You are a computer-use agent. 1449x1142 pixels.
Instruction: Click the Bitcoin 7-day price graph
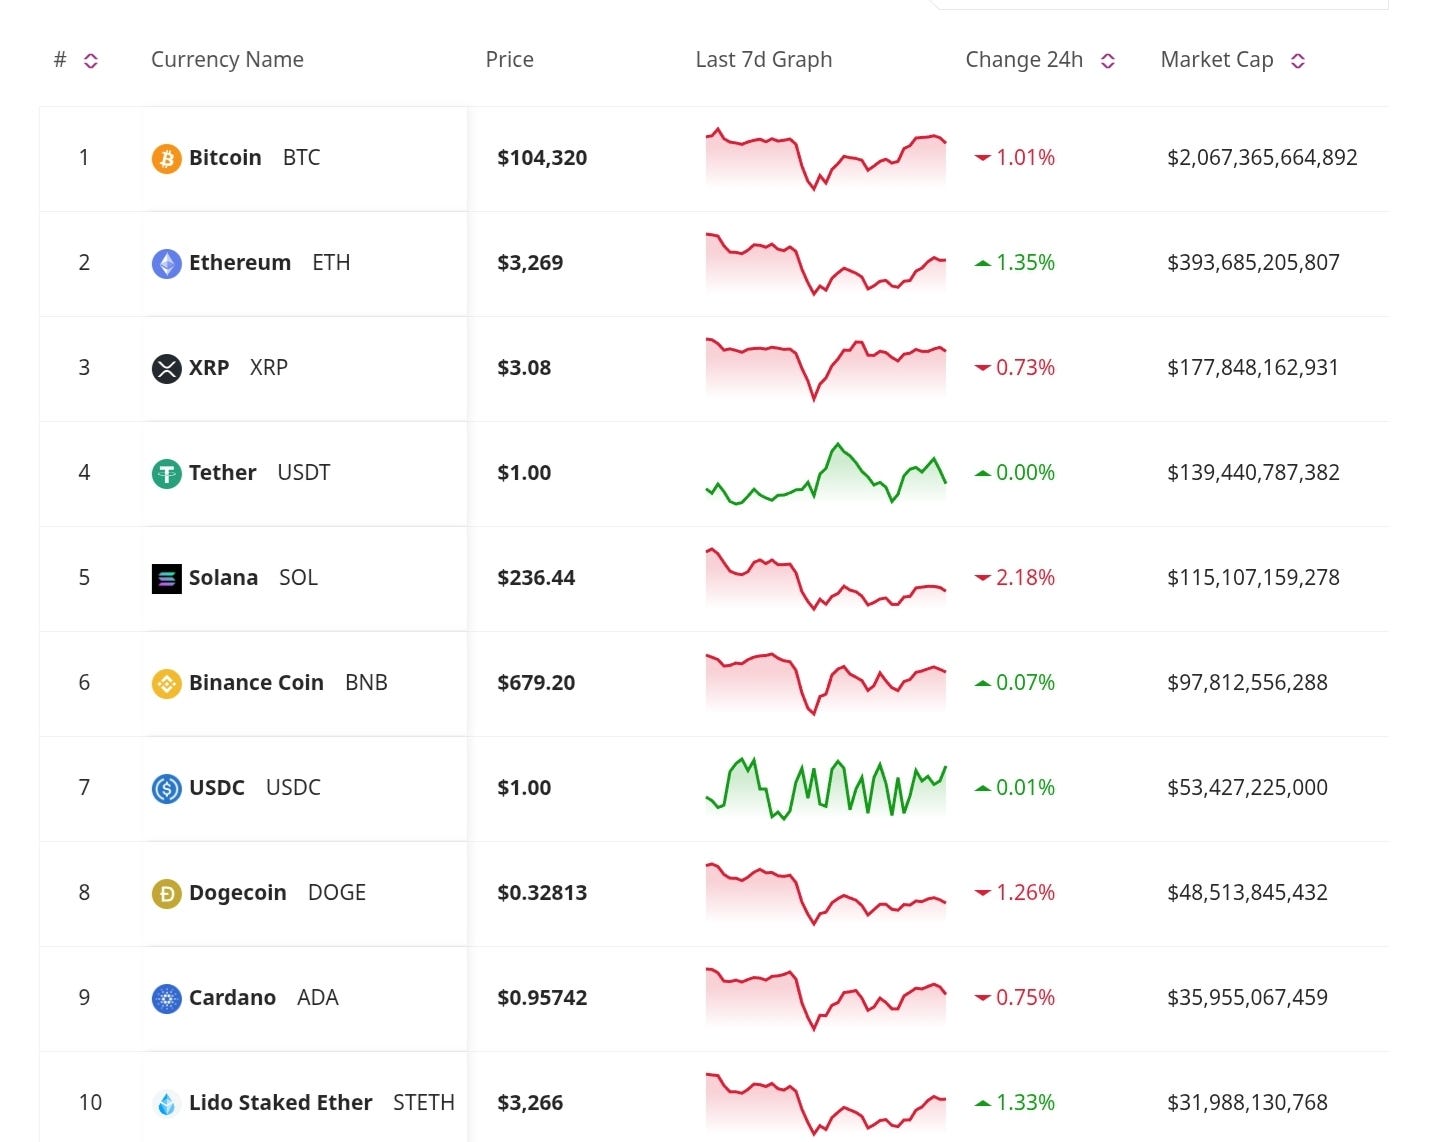point(826,159)
